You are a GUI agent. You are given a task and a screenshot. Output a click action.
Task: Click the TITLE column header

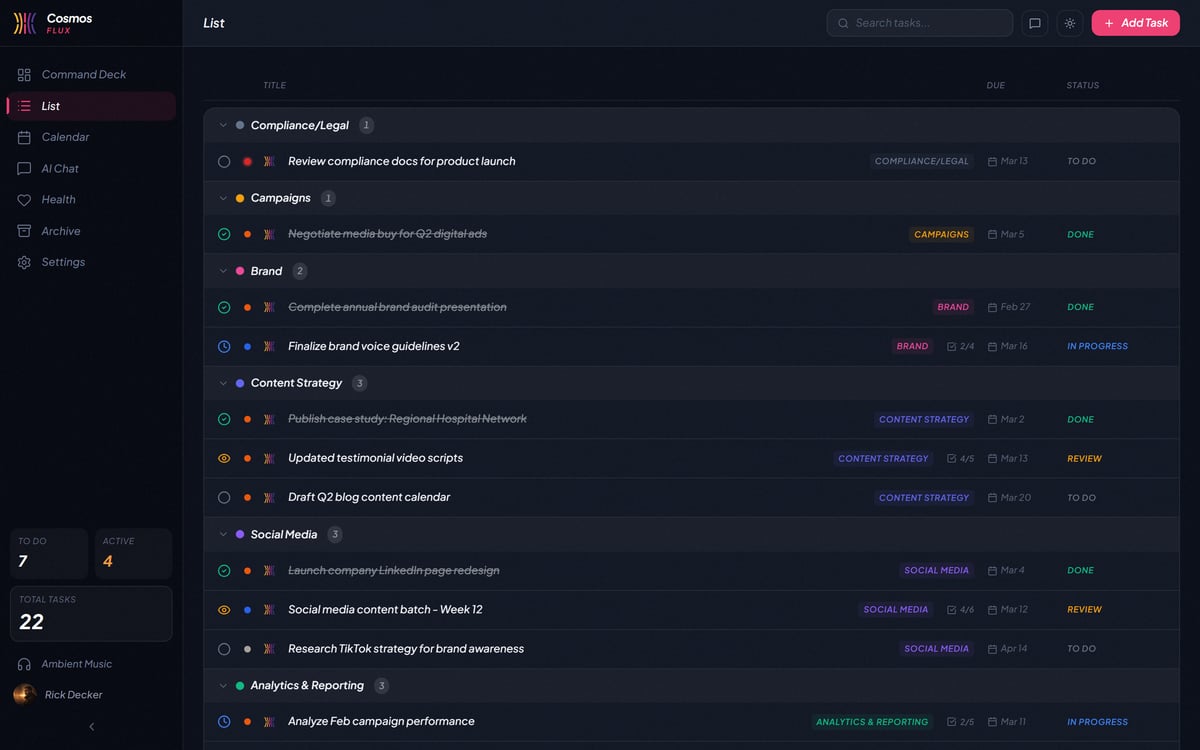pyautogui.click(x=274, y=85)
